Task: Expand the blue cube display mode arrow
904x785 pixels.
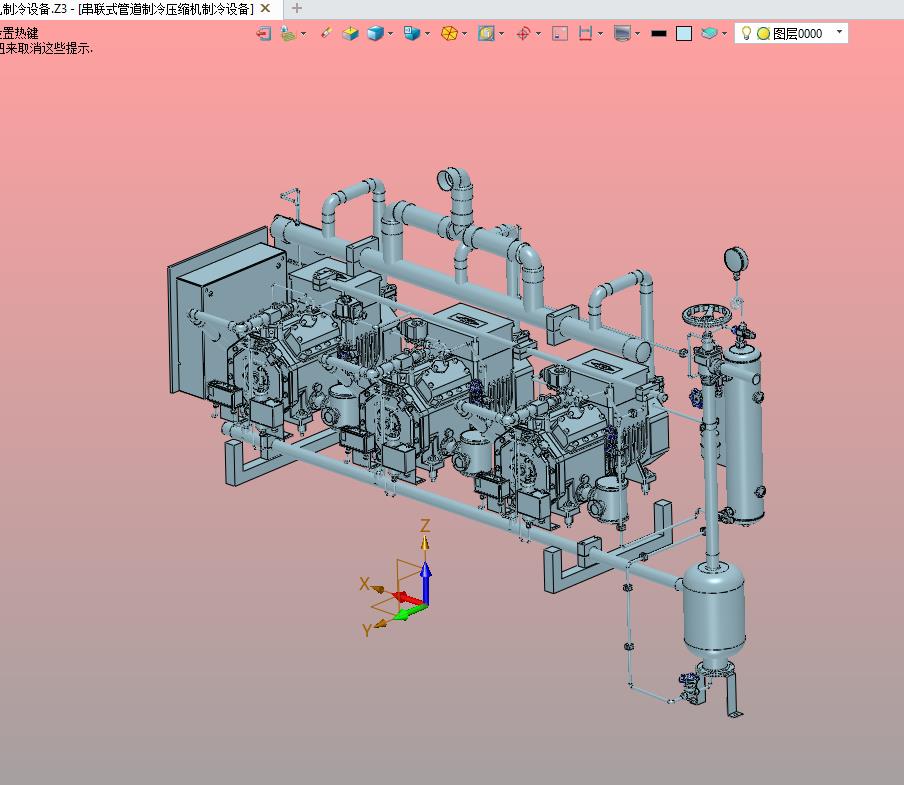Action: coord(390,33)
